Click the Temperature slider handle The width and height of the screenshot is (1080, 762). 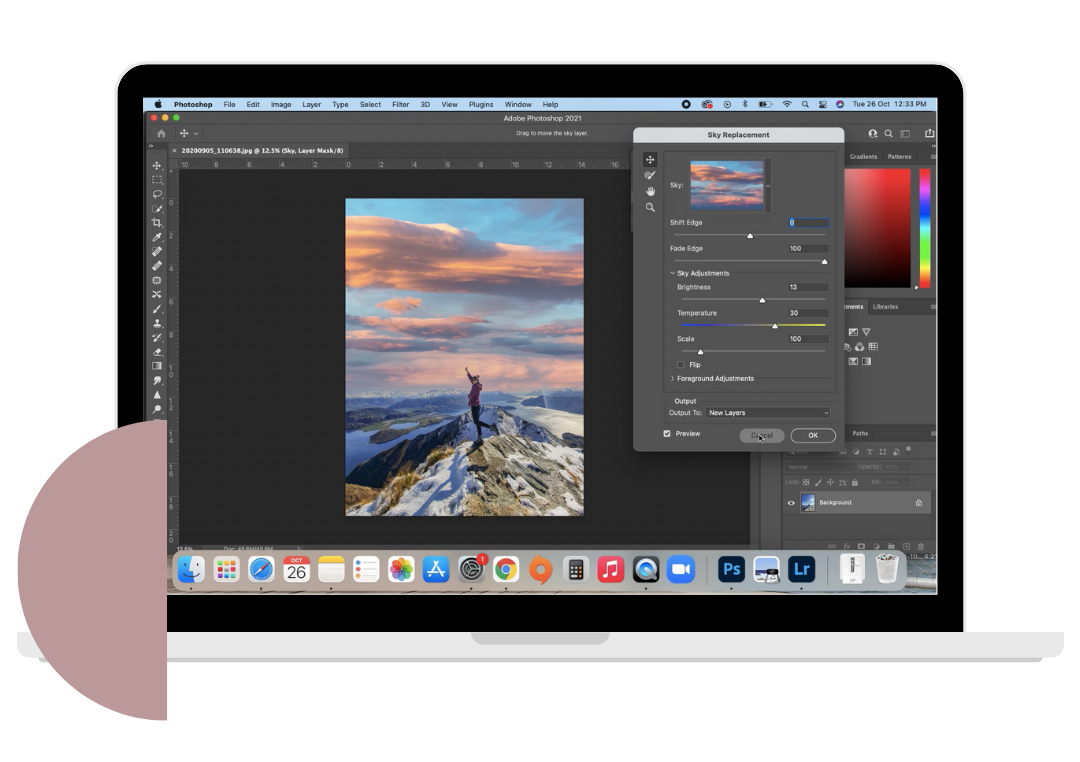[x=775, y=326]
